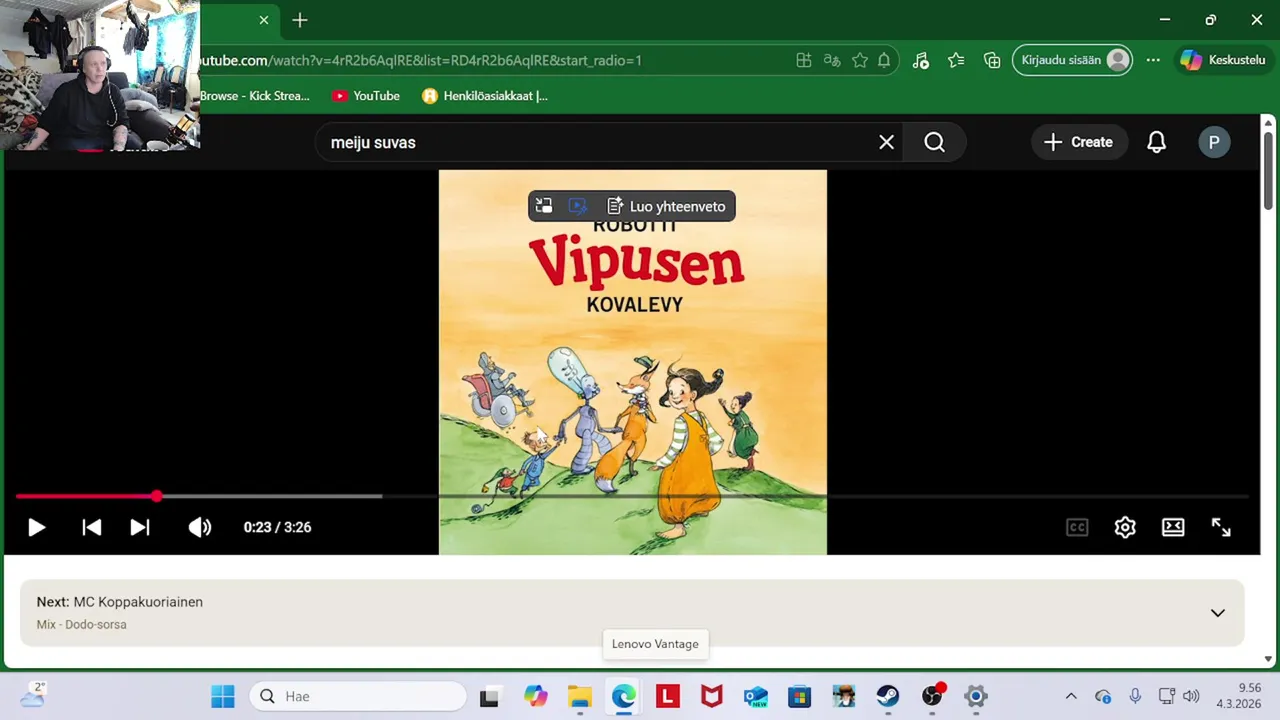Open the Favorites list icon

click(956, 60)
